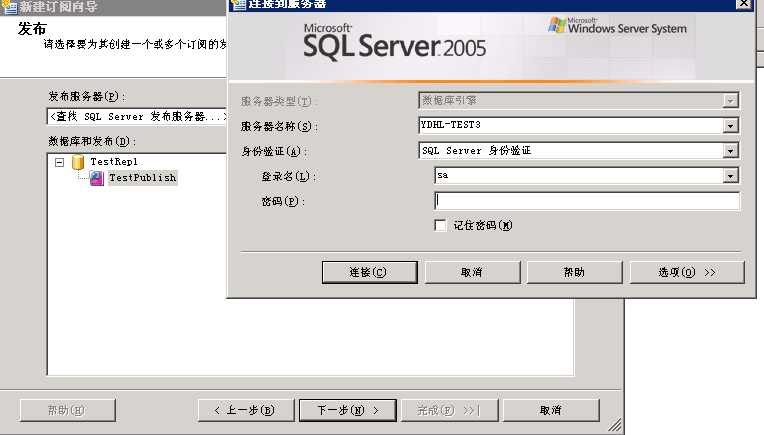
Task: Click the TestRepl database cylinder icon
Action: [78, 162]
